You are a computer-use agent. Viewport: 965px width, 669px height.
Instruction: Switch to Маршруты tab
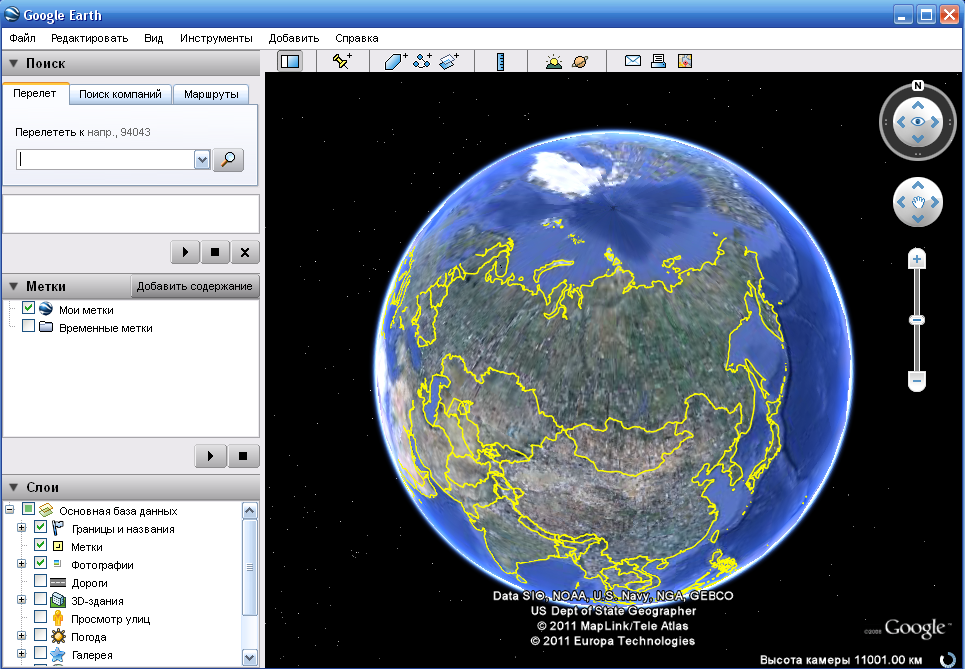211,94
